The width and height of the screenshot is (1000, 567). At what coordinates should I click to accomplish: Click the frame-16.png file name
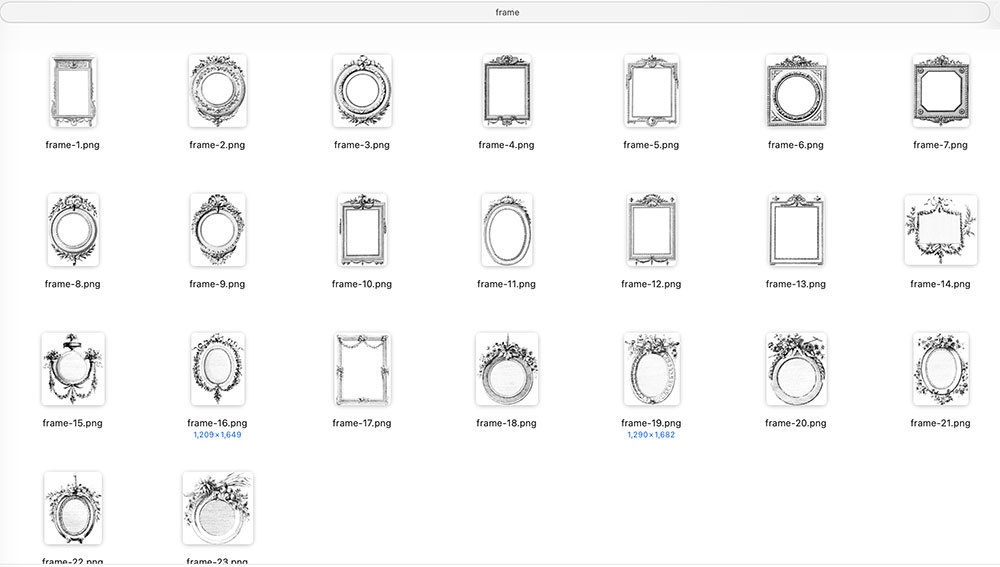click(217, 423)
